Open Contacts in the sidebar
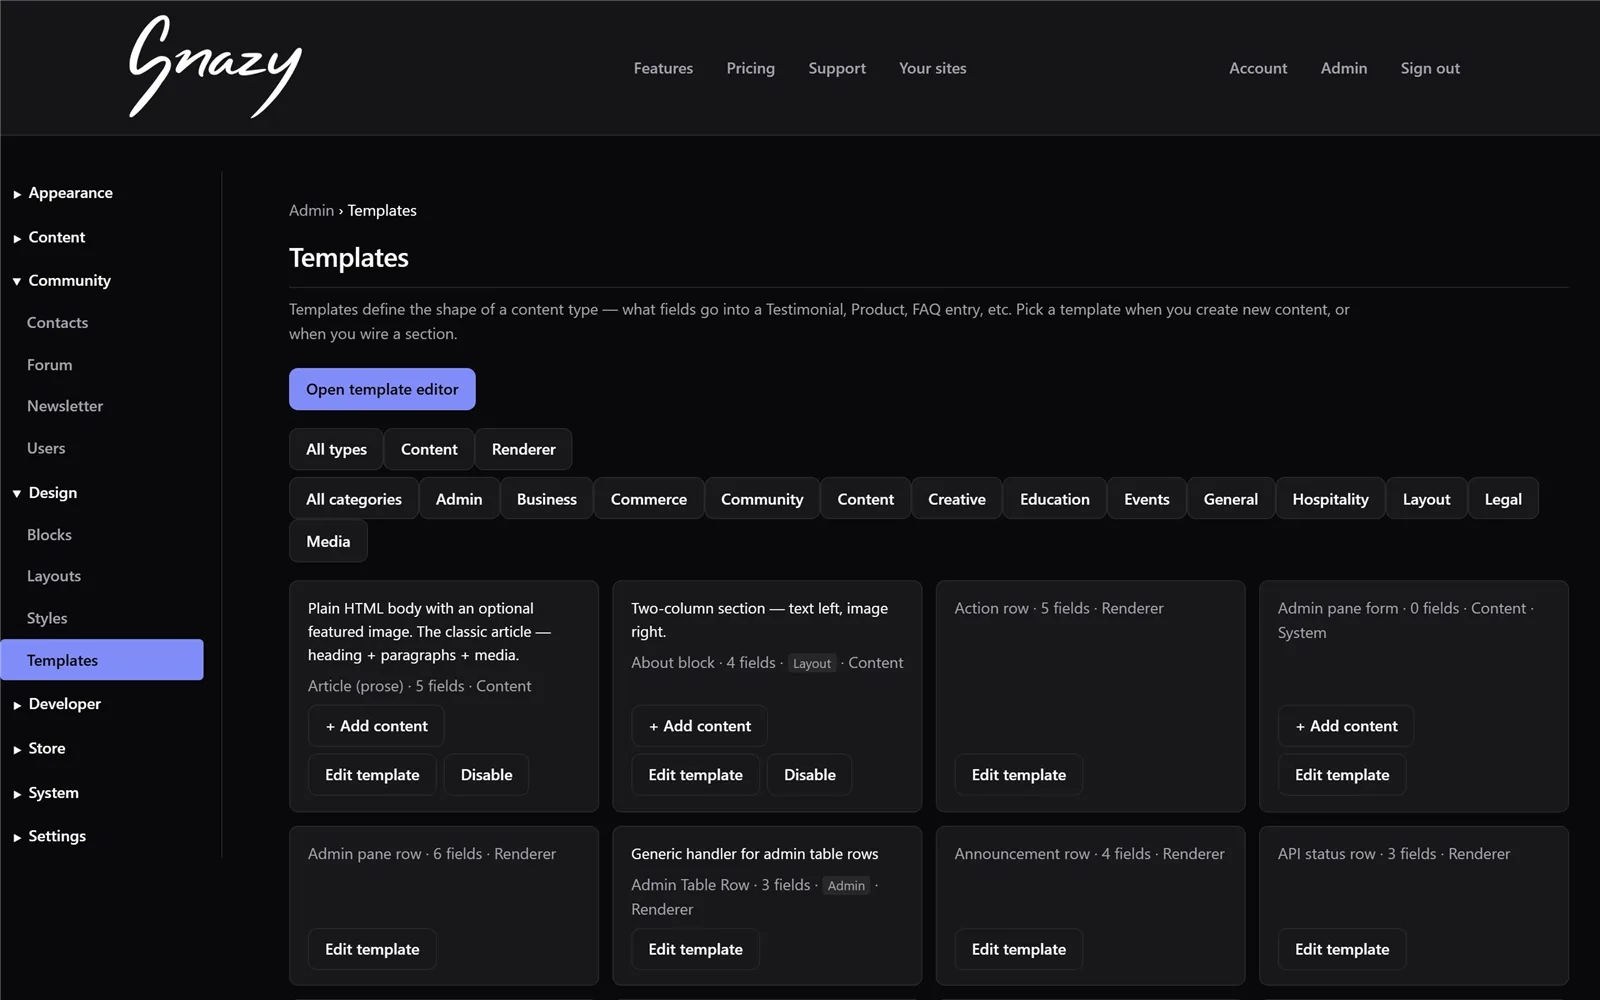 (x=57, y=323)
